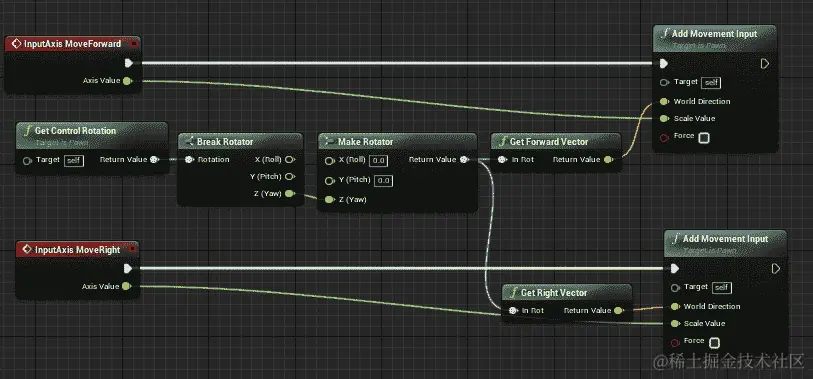Screen dimensions: 813x379
Task: Click In Rot pin on Get Right Vector
Action: point(513,311)
